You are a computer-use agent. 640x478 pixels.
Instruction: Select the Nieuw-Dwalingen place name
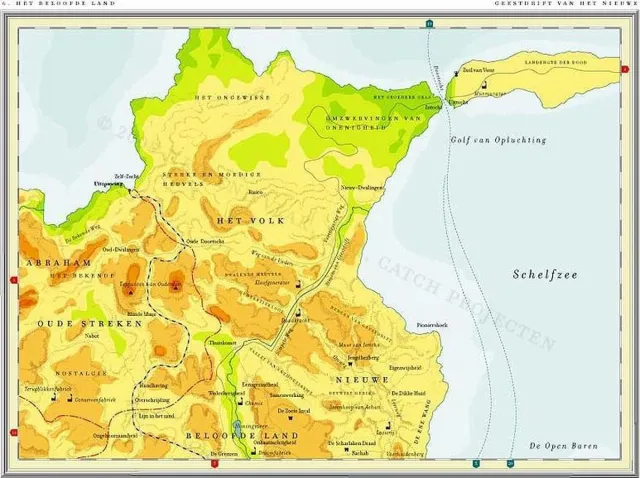362,188
